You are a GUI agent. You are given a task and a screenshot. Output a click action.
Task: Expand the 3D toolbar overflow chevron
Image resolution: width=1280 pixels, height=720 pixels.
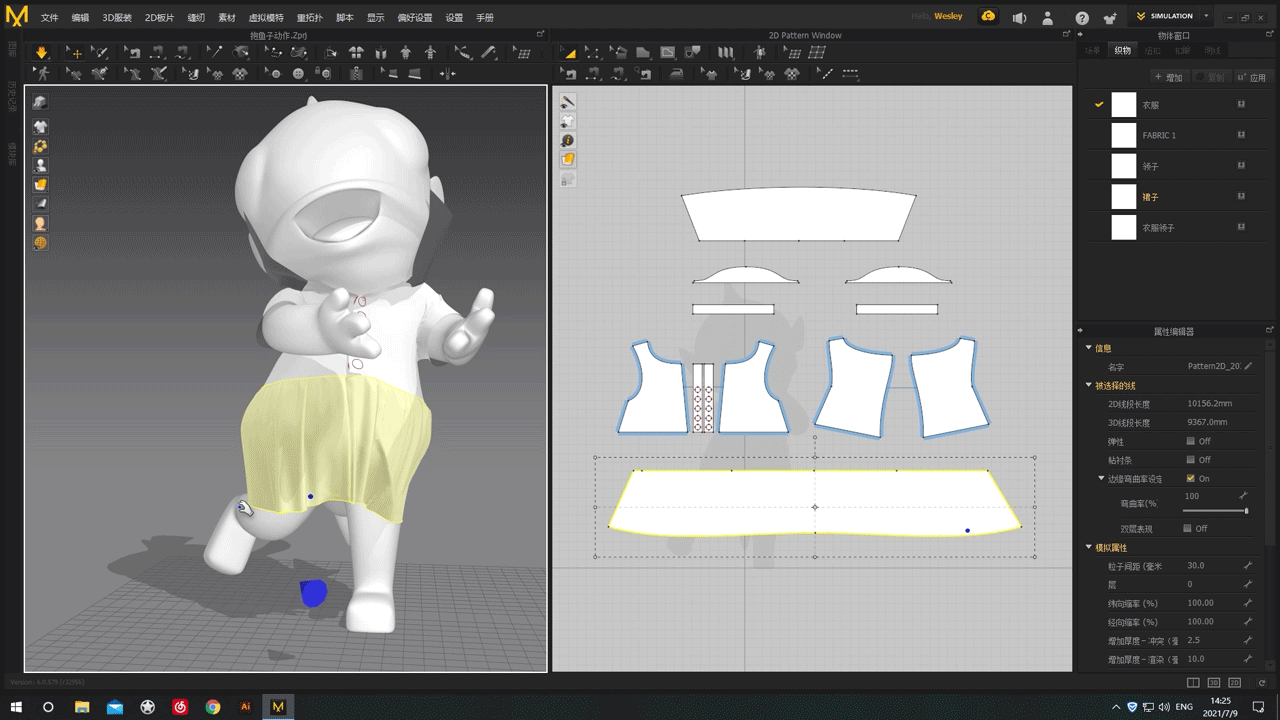point(542,53)
